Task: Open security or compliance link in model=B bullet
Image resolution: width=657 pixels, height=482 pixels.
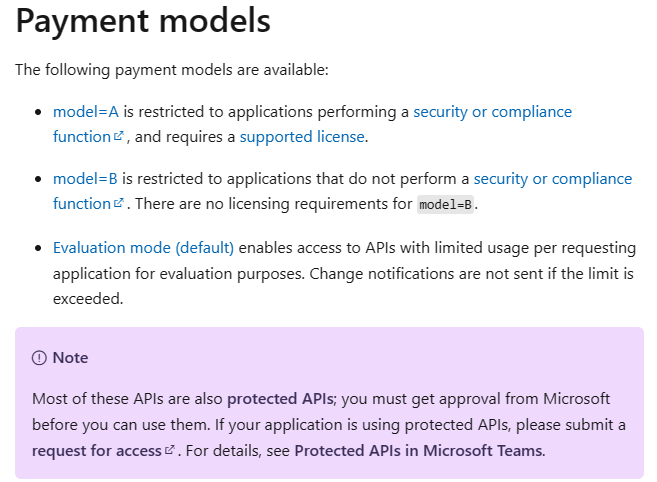Action: [553, 179]
